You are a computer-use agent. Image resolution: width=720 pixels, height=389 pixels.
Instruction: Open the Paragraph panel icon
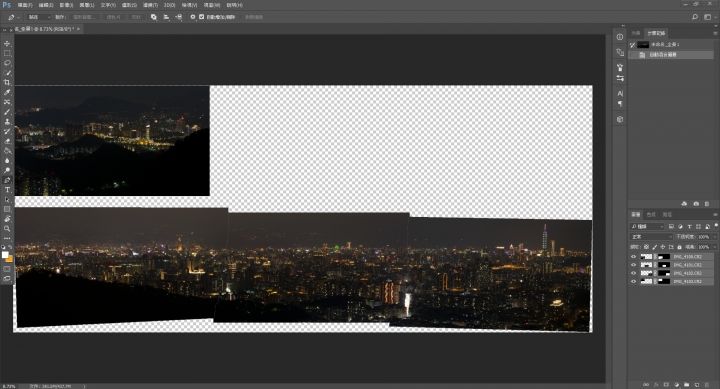[x=620, y=104]
